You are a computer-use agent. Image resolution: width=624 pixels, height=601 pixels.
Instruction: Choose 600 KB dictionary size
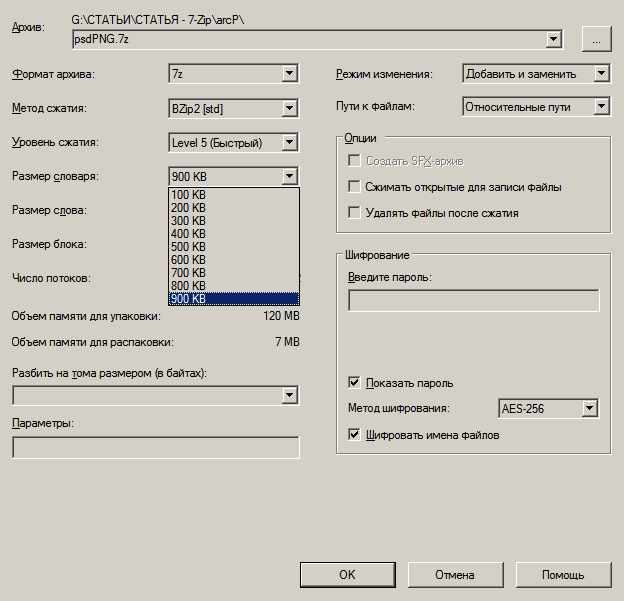click(234, 260)
